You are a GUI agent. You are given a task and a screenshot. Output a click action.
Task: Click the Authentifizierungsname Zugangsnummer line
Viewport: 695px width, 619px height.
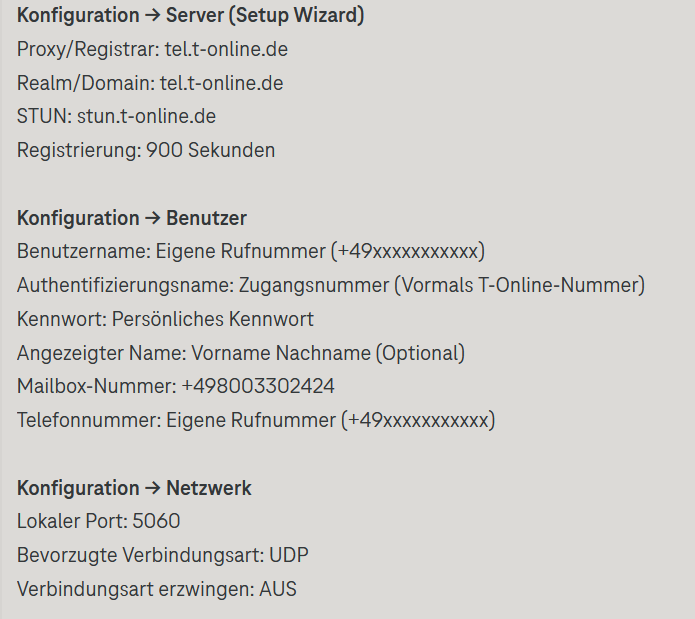(331, 285)
